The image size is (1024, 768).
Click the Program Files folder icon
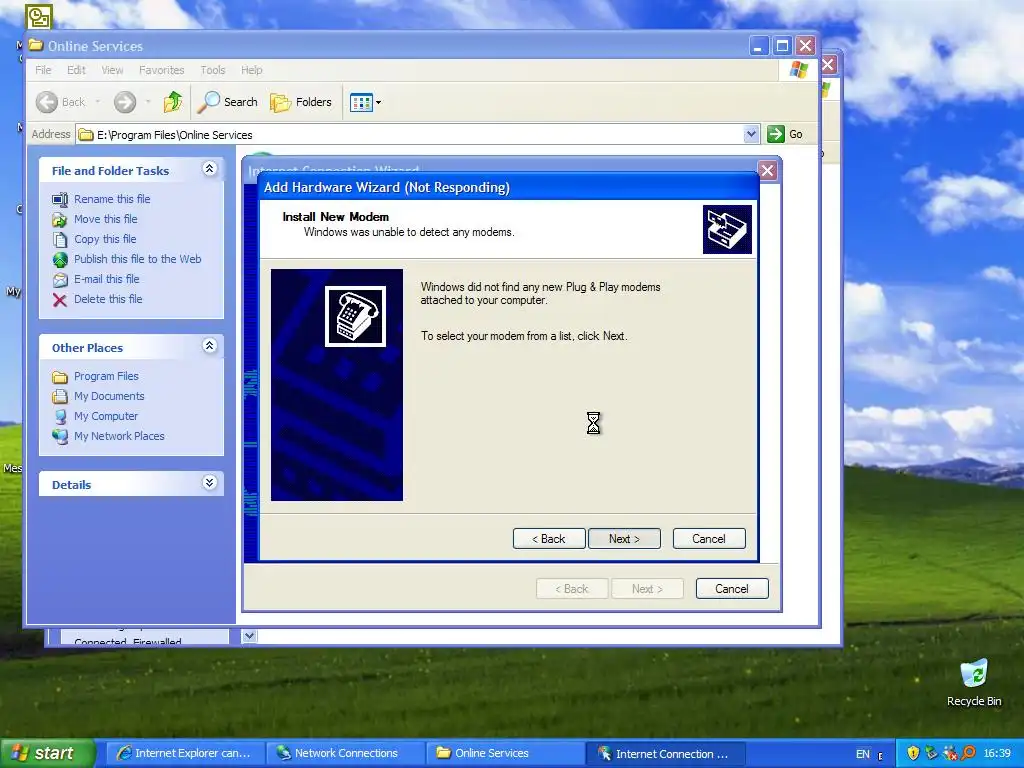pyautogui.click(x=60, y=377)
